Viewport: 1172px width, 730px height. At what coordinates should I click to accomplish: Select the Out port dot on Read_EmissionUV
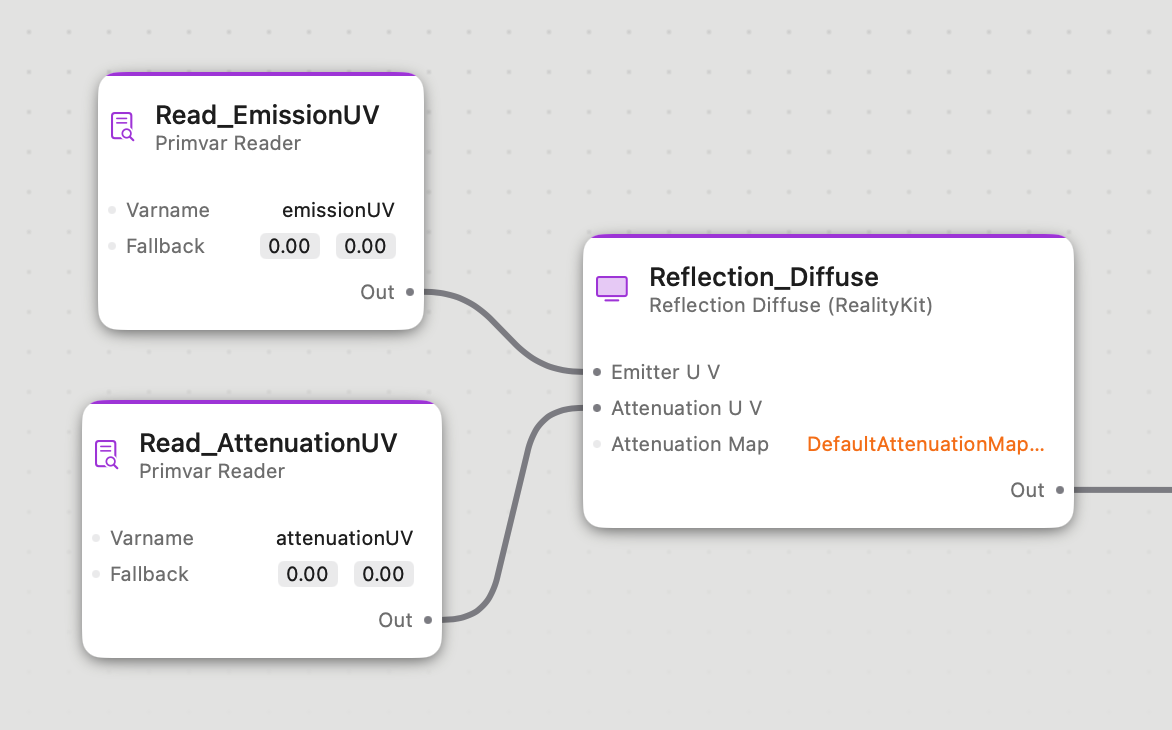pyautogui.click(x=412, y=292)
